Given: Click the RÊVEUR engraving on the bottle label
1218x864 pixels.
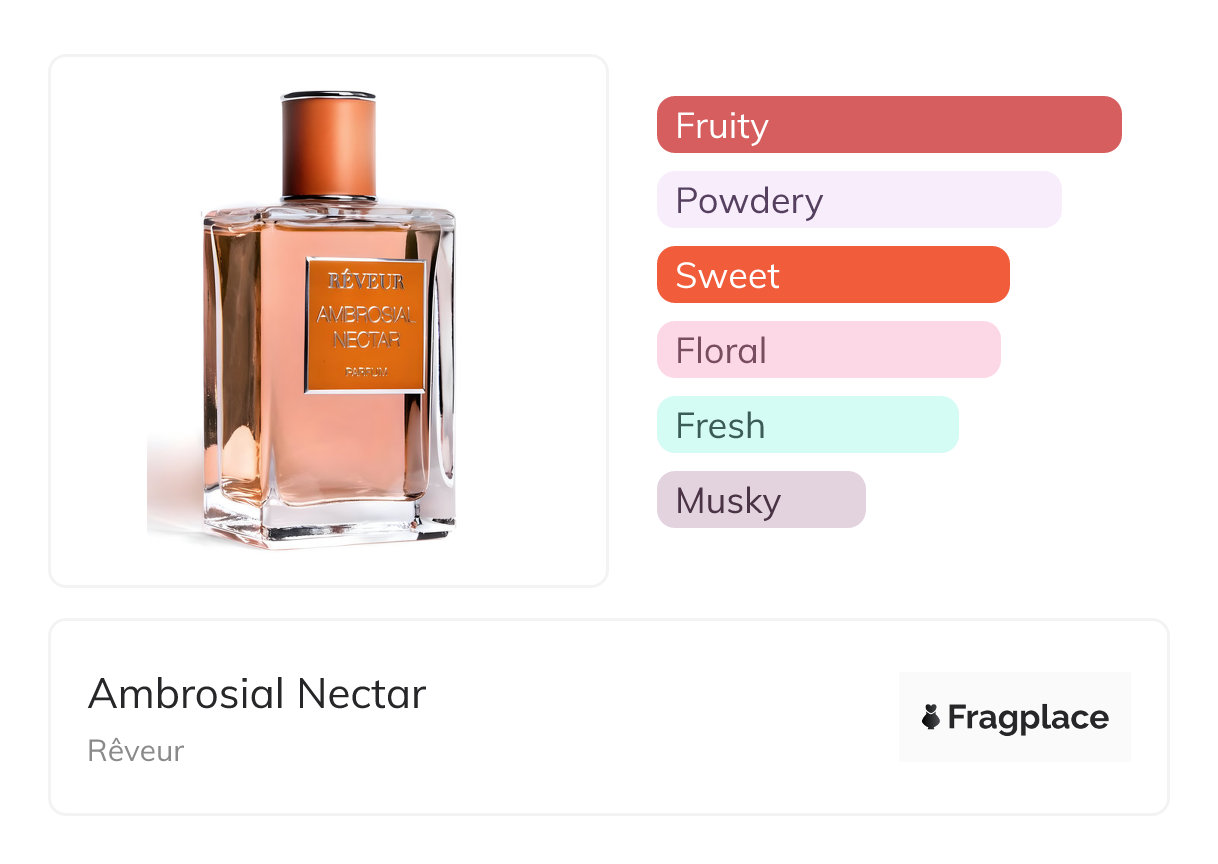Looking at the screenshot, I should [366, 281].
